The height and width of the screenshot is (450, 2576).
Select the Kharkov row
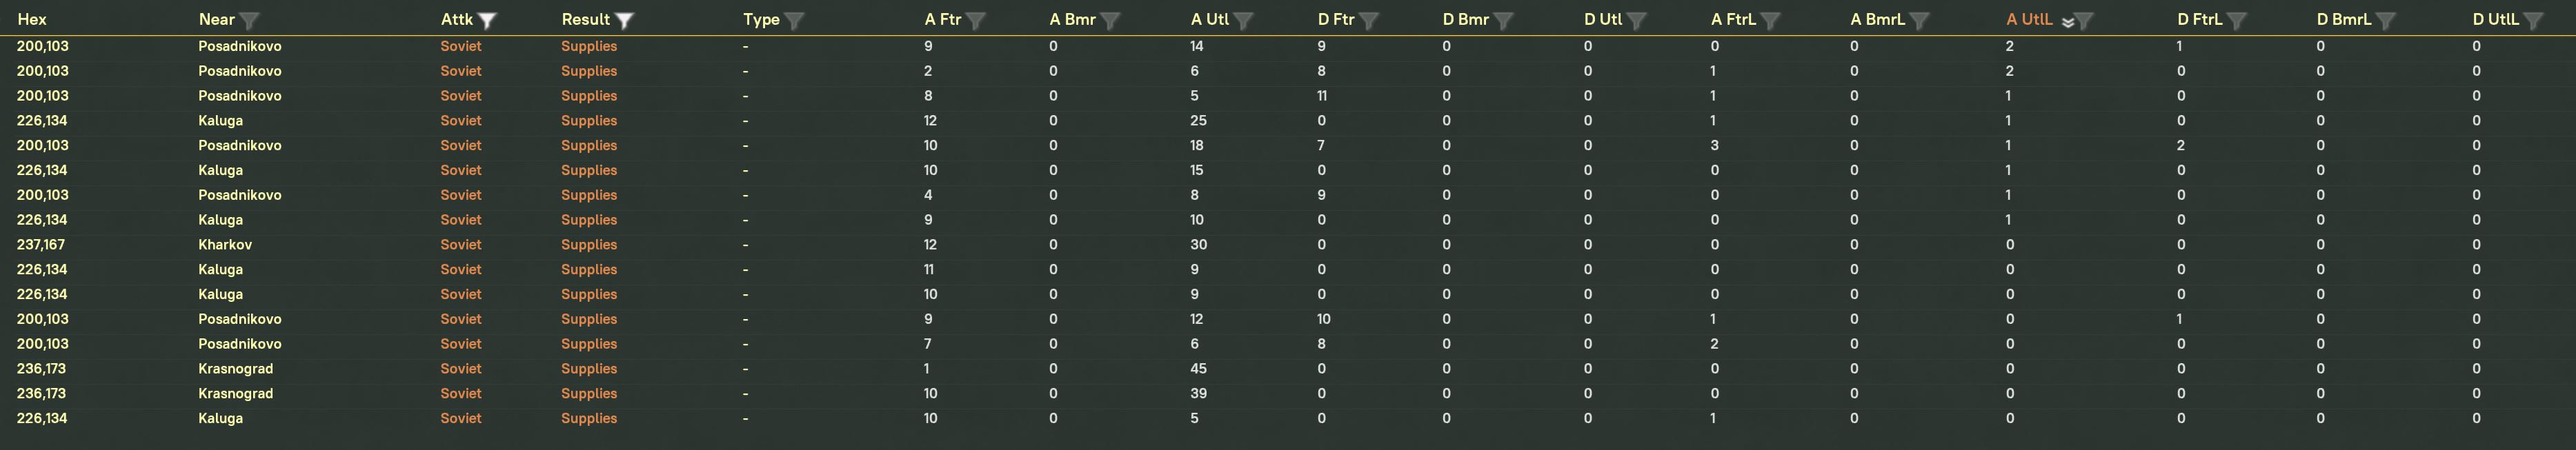(225, 245)
